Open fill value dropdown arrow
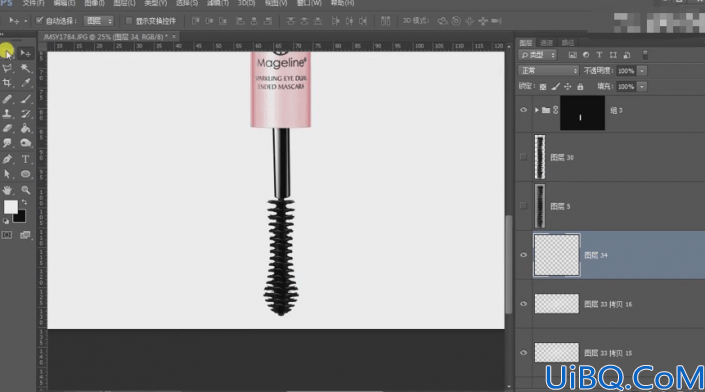 coord(642,87)
